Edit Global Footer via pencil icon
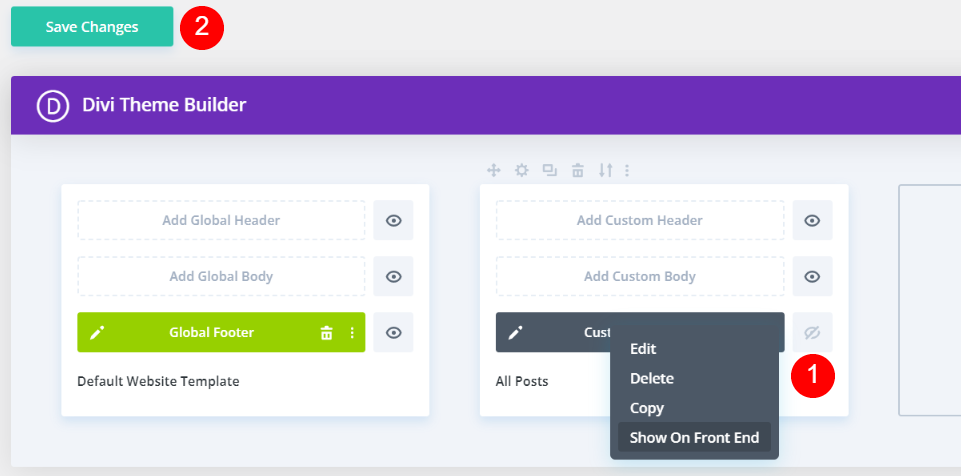This screenshot has height=476, width=961. pos(97,333)
